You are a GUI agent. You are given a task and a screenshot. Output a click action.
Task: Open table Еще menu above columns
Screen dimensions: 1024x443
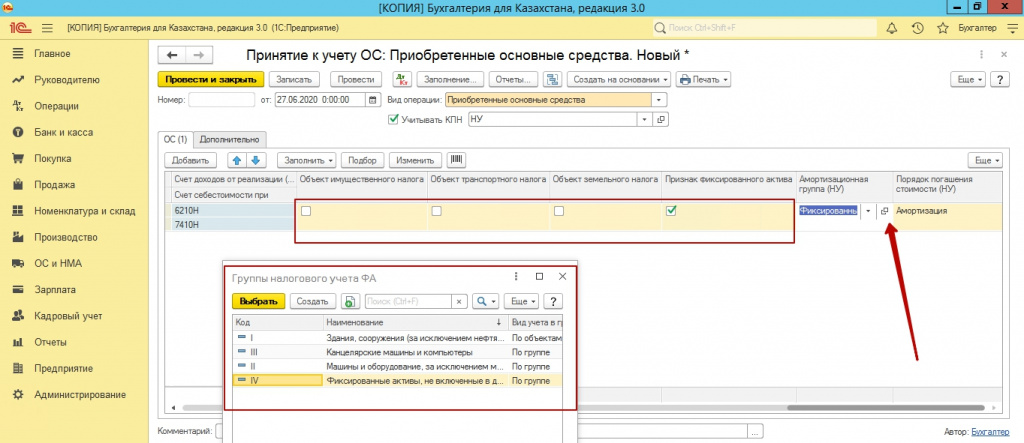click(987, 160)
